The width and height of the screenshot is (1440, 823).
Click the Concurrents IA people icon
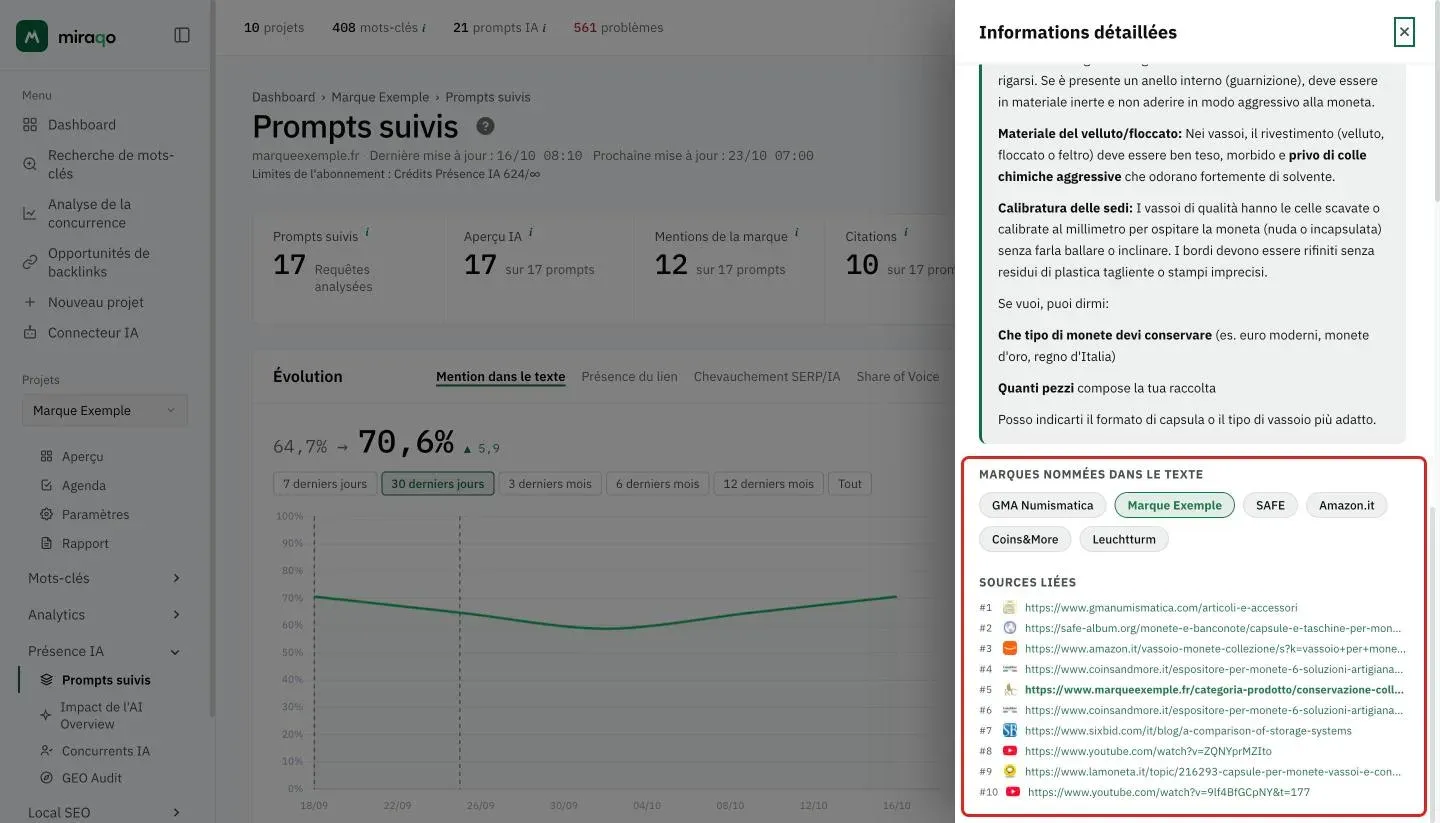point(46,751)
